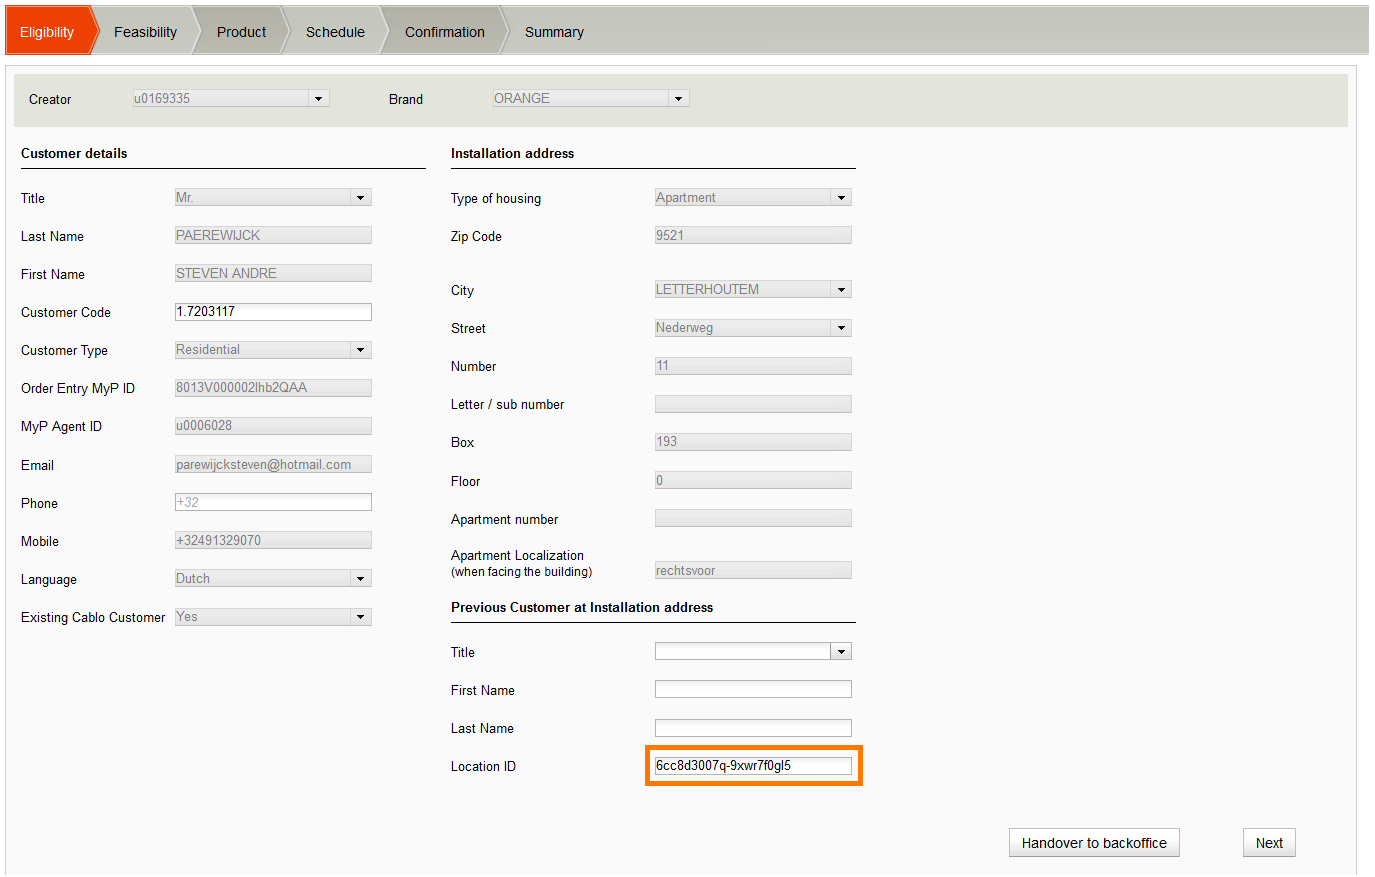This screenshot has width=1375, height=877.
Task: Jump to the Summary tab
Action: pos(554,32)
